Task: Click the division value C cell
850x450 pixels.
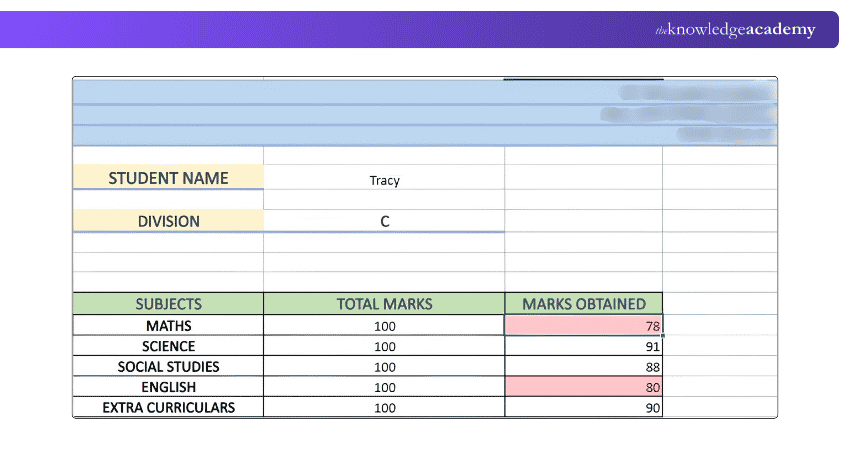Action: [x=384, y=221]
